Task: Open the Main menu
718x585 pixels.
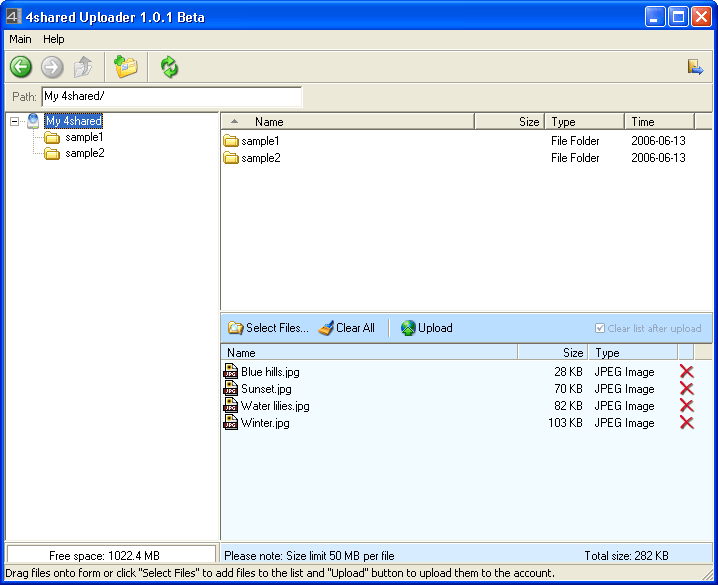Action: (20, 39)
